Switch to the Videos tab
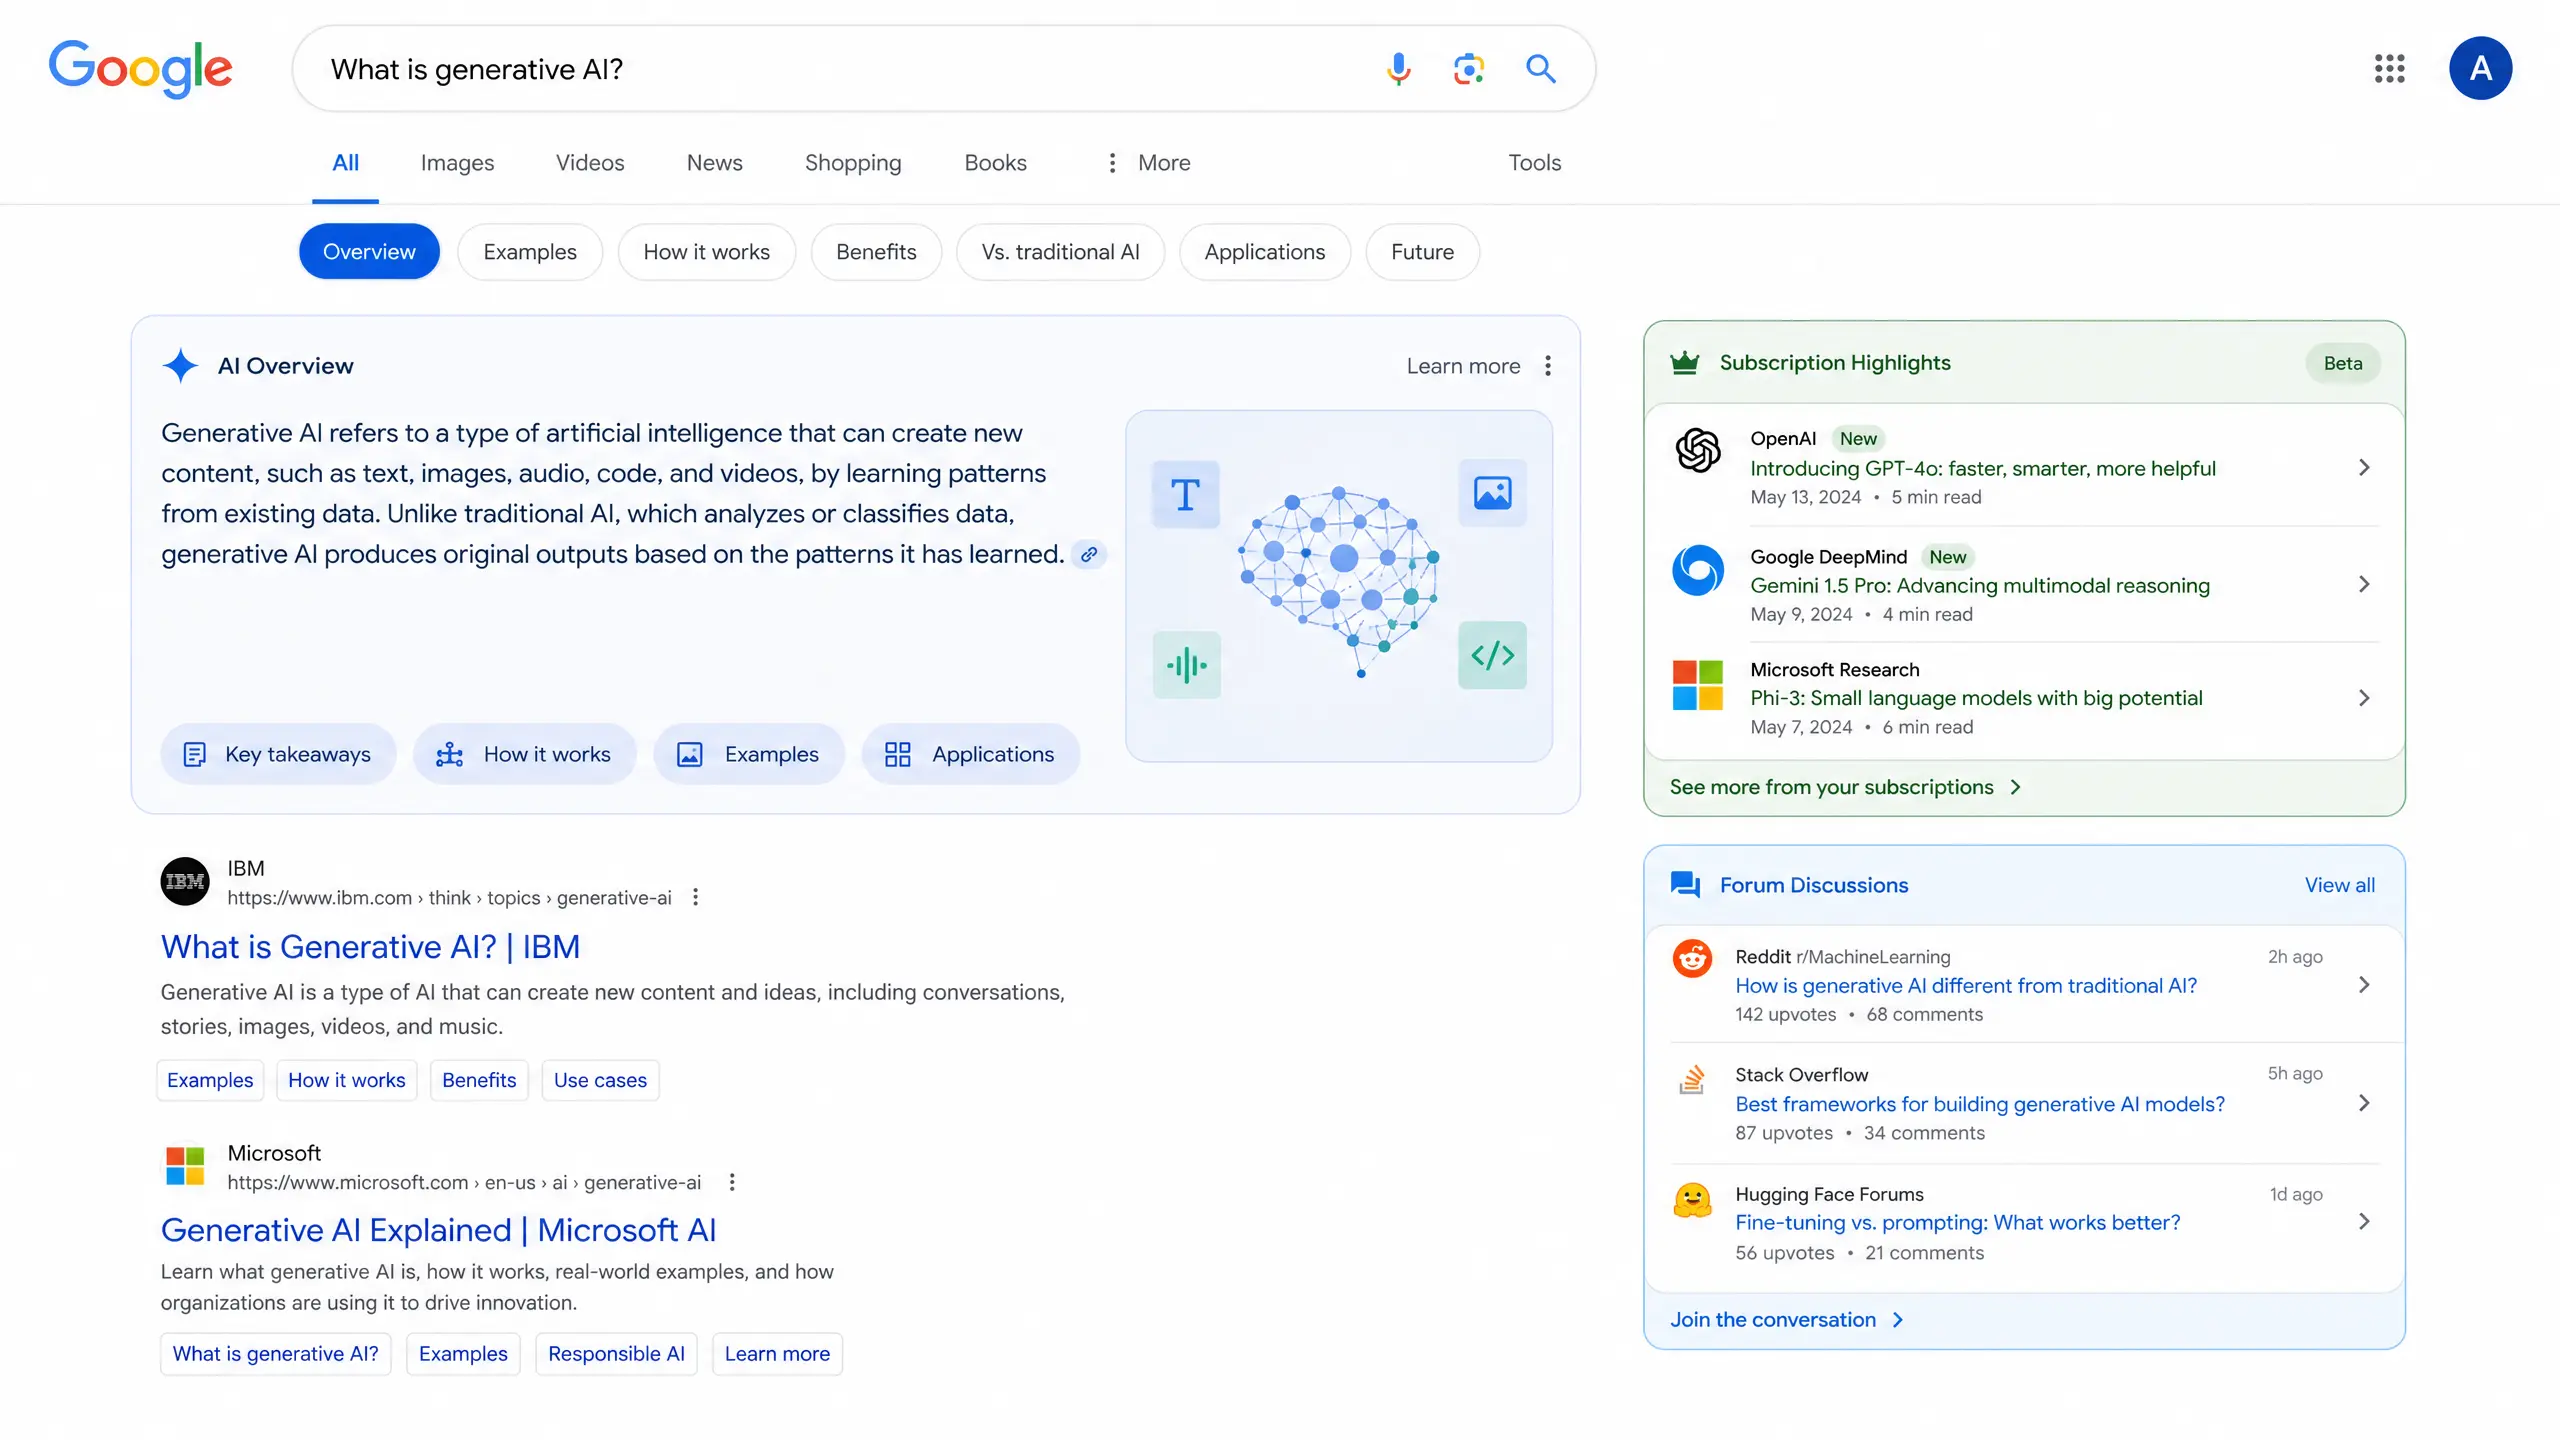The width and height of the screenshot is (2560, 1440). pos(590,163)
